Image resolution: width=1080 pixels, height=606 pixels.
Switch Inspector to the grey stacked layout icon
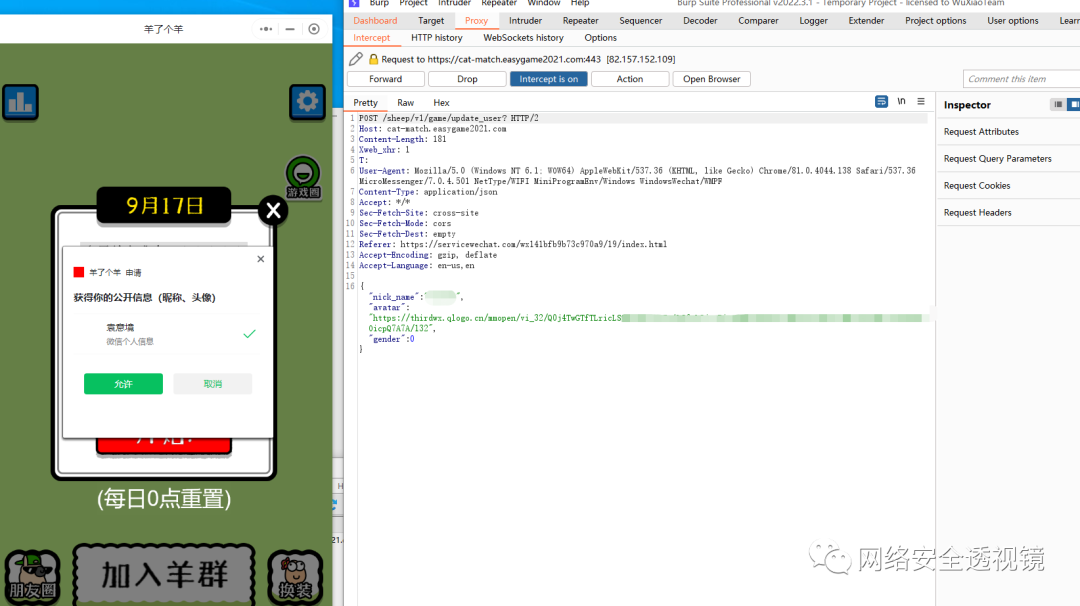tap(1058, 105)
